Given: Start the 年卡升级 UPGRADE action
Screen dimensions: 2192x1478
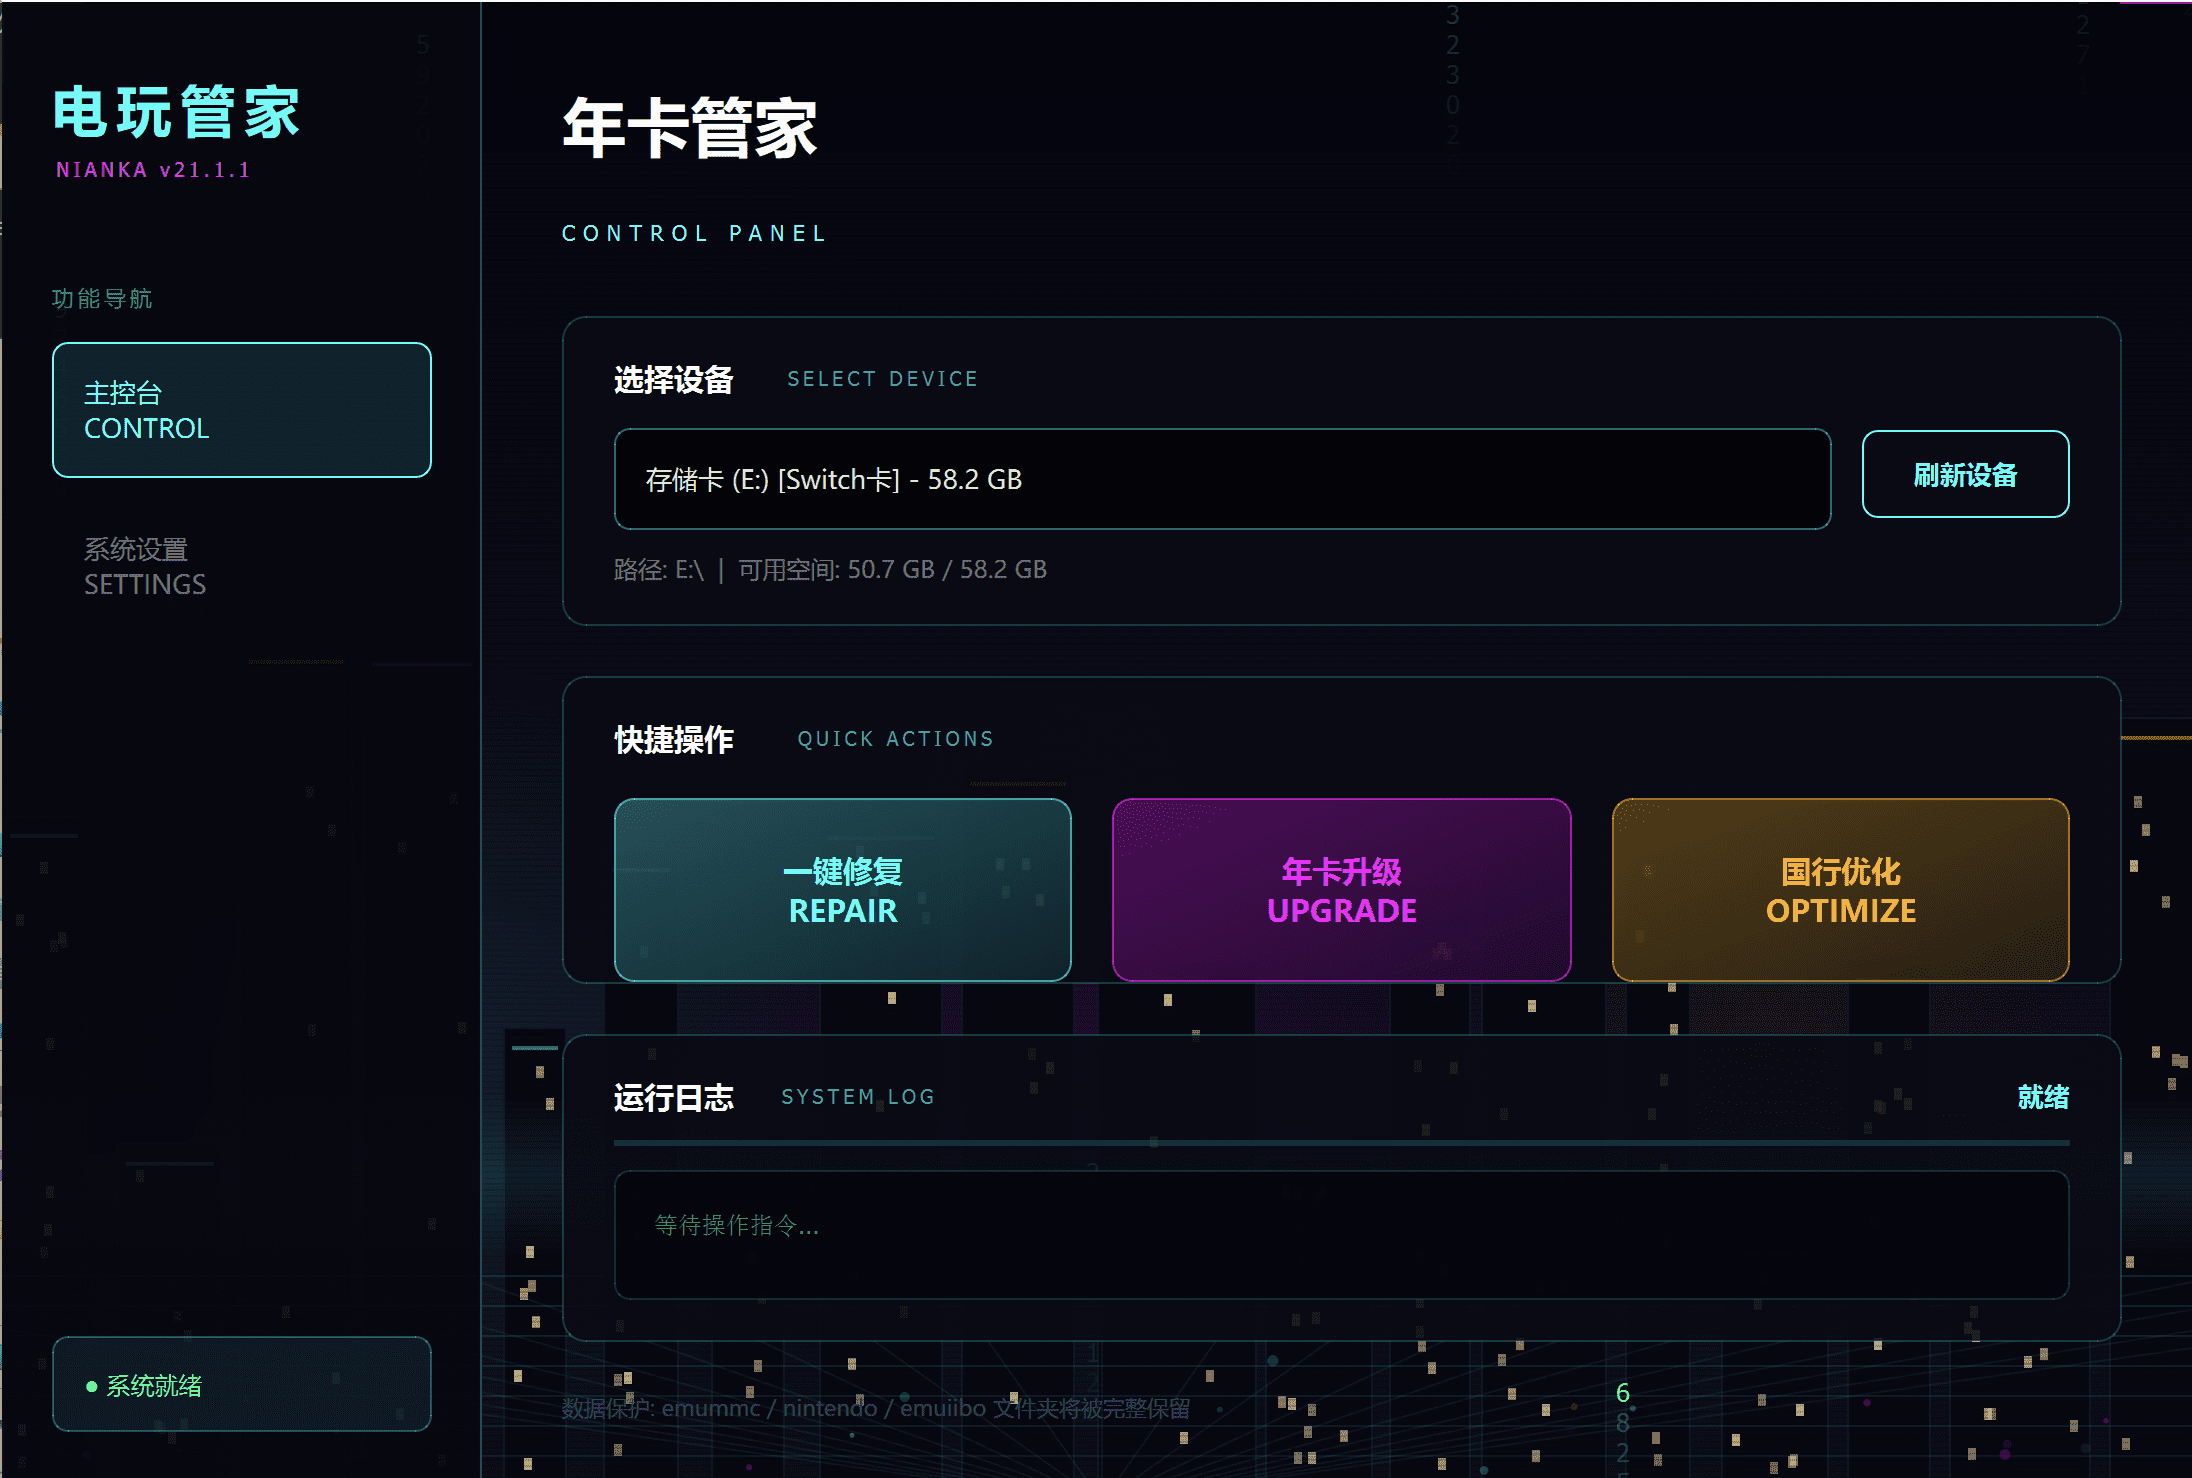Looking at the screenshot, I should pyautogui.click(x=1341, y=890).
